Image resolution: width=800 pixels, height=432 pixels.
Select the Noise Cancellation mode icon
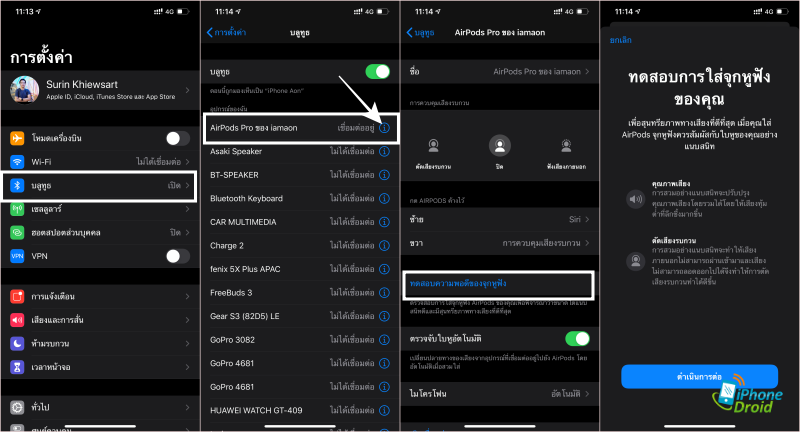(434, 146)
